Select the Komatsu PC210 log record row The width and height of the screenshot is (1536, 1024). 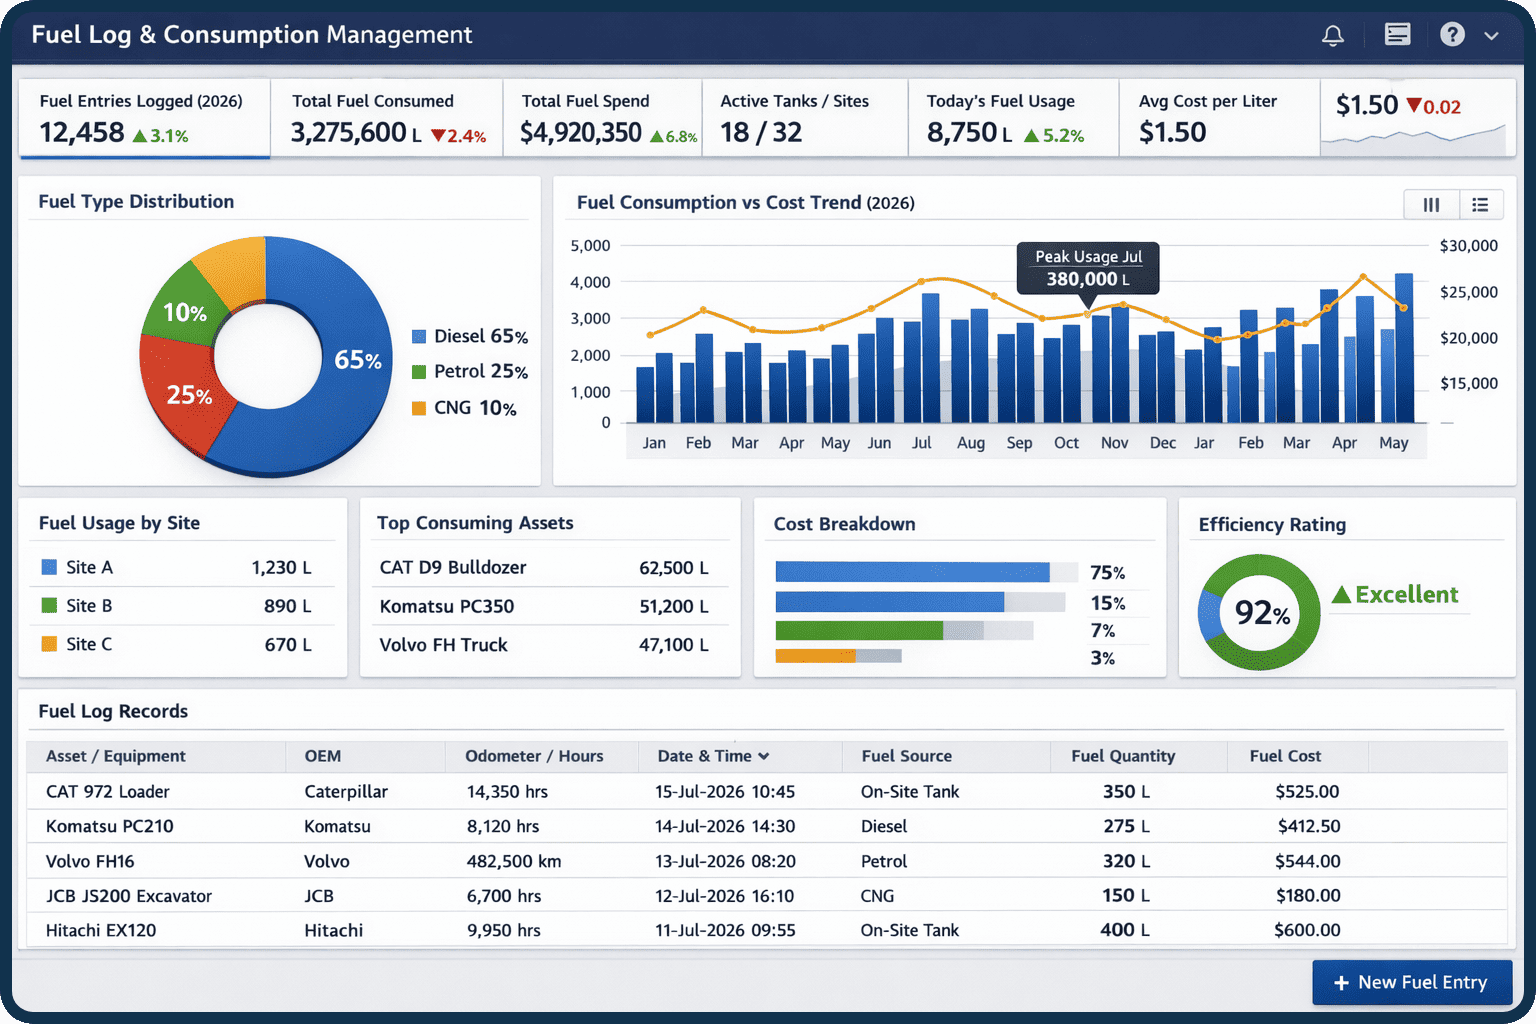coord(400,826)
